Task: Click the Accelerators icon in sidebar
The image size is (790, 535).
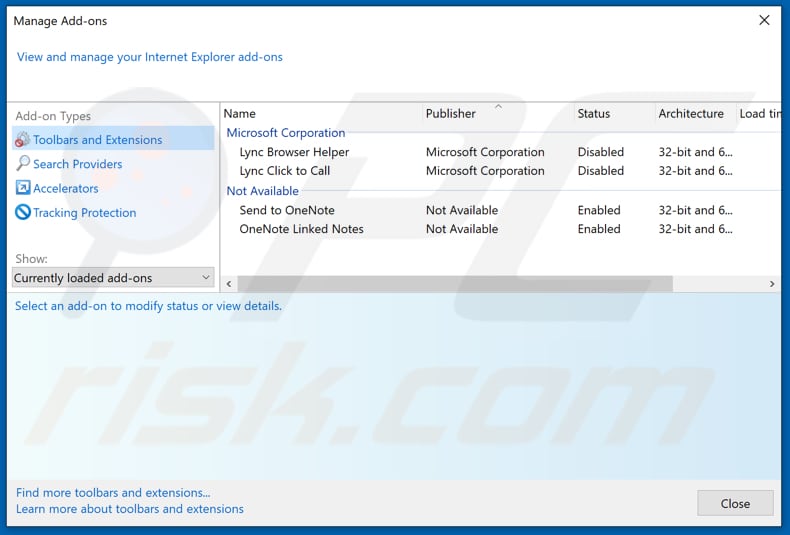Action: pyautogui.click(x=22, y=188)
